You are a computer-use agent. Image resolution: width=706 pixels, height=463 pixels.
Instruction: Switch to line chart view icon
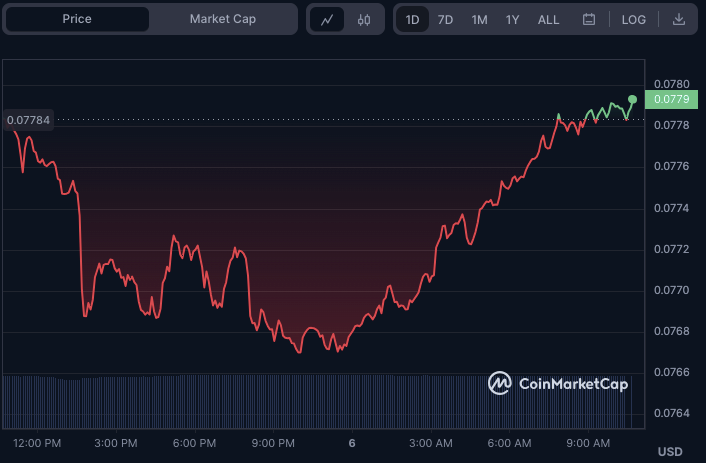(327, 19)
